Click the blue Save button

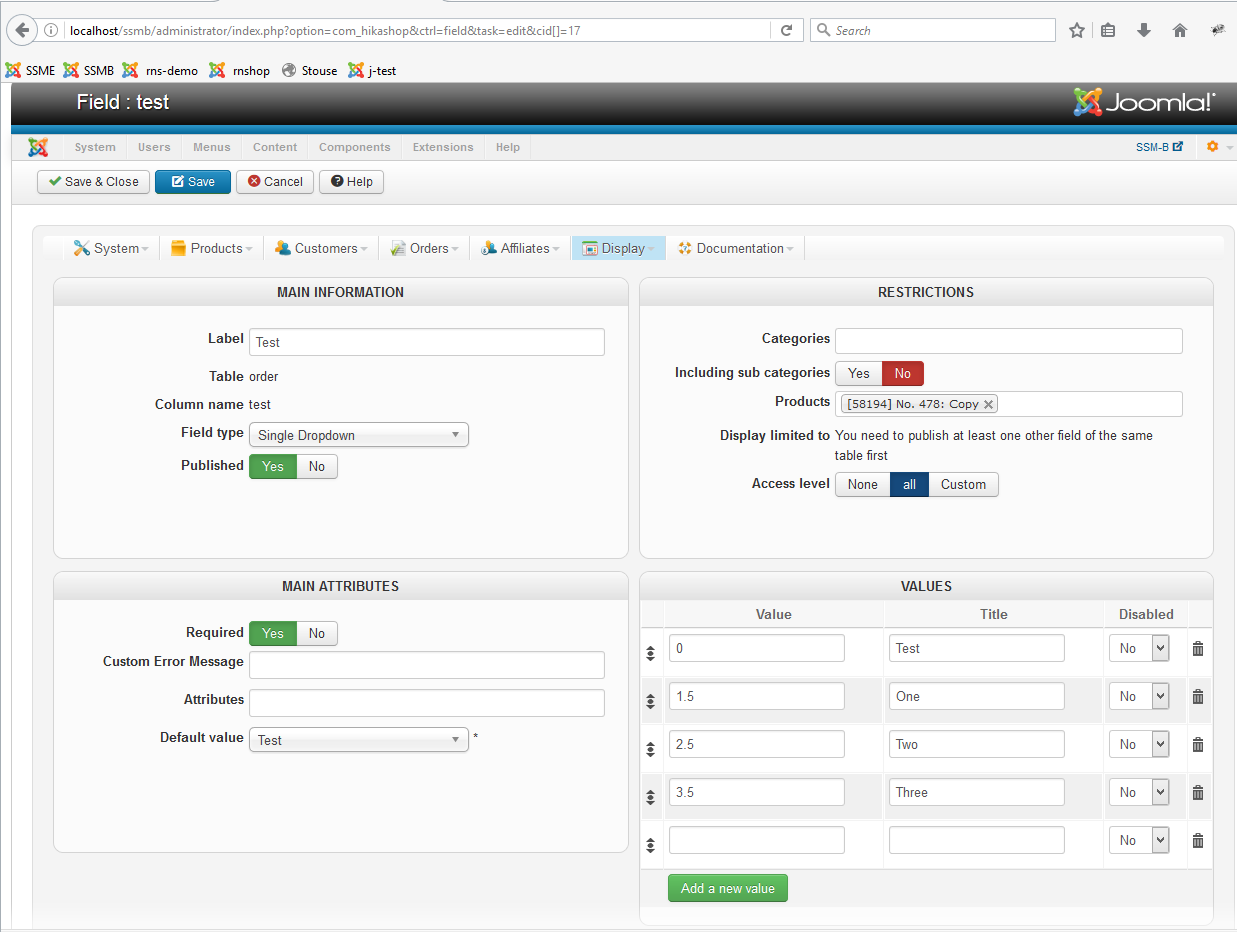(193, 181)
